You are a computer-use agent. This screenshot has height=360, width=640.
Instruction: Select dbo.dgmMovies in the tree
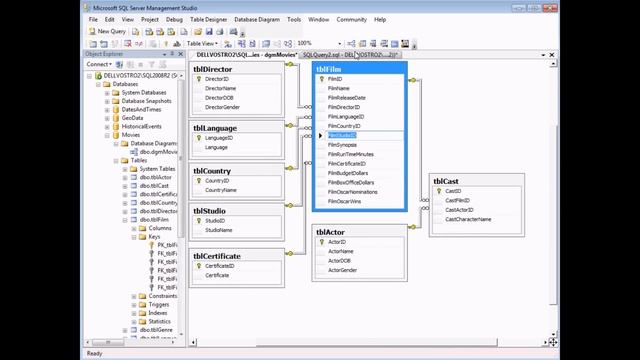pyautogui.click(x=158, y=152)
